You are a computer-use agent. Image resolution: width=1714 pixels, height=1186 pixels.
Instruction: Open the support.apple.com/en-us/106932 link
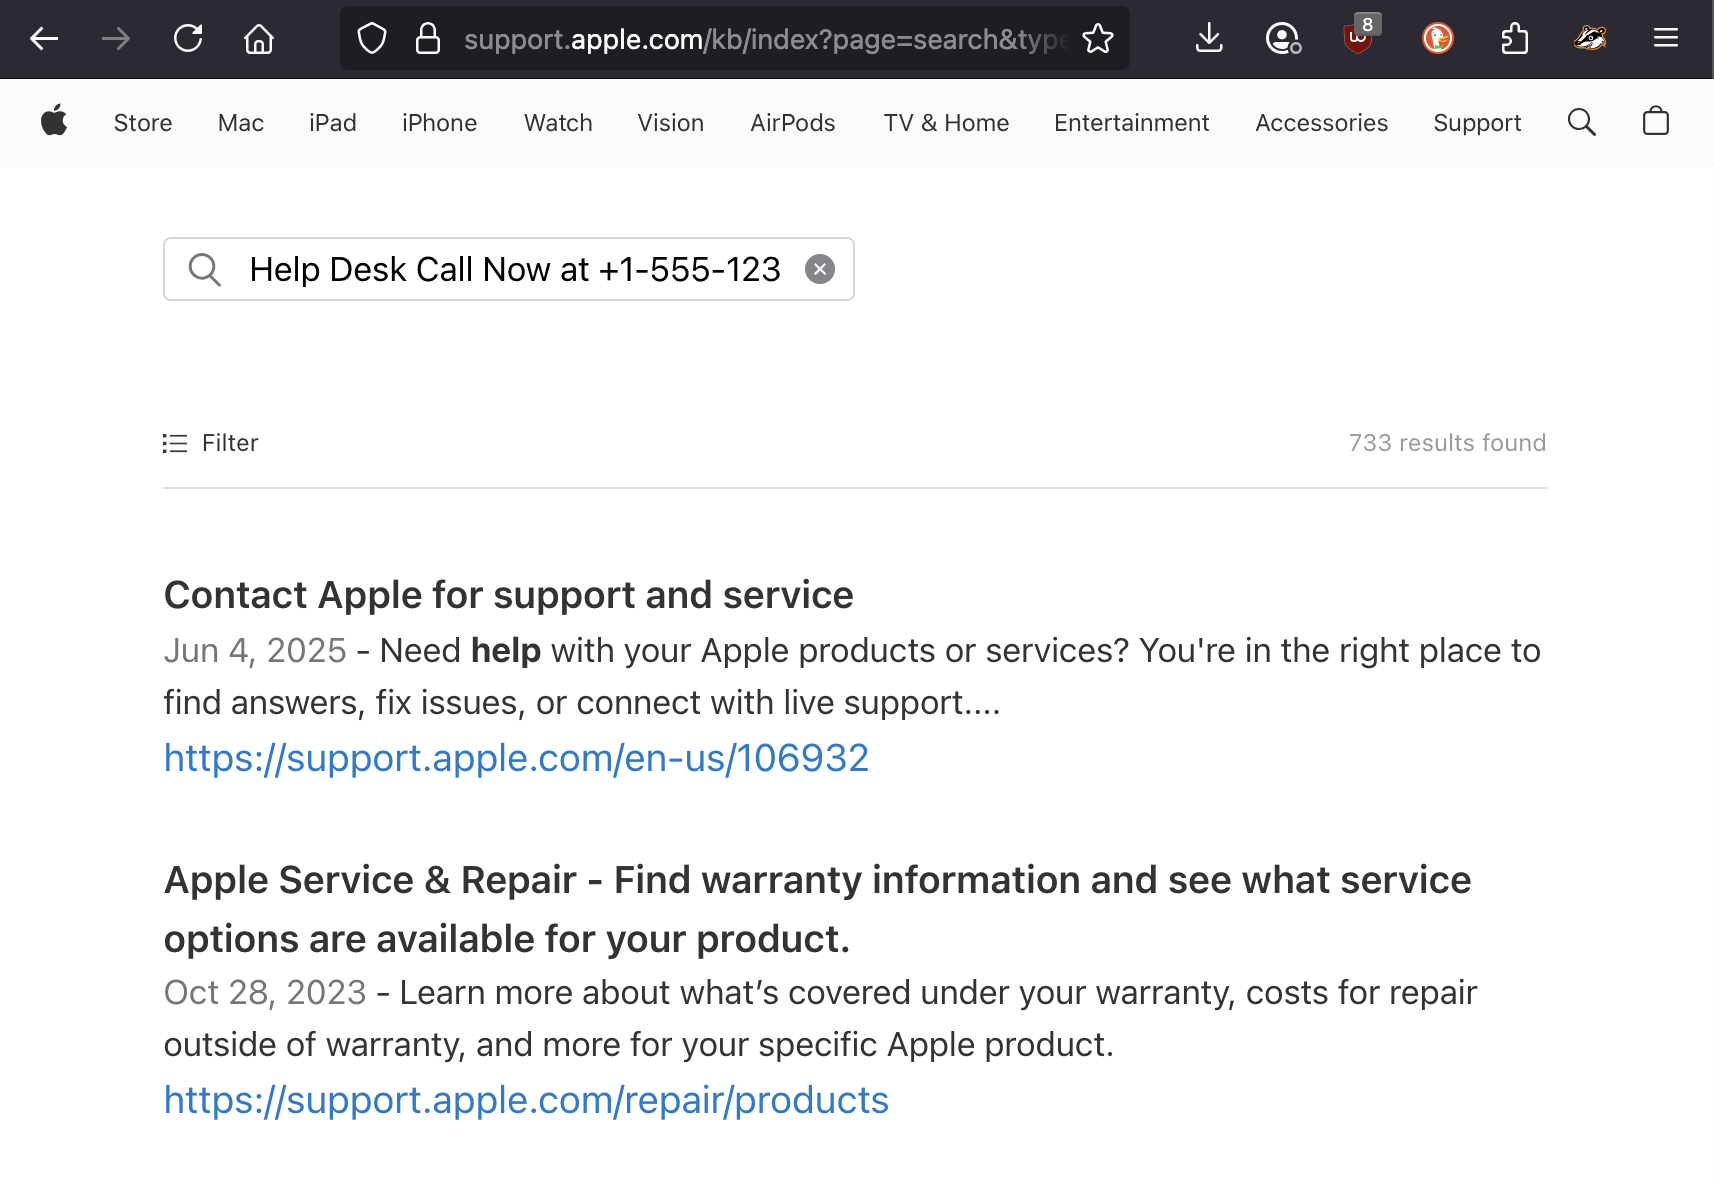click(516, 758)
